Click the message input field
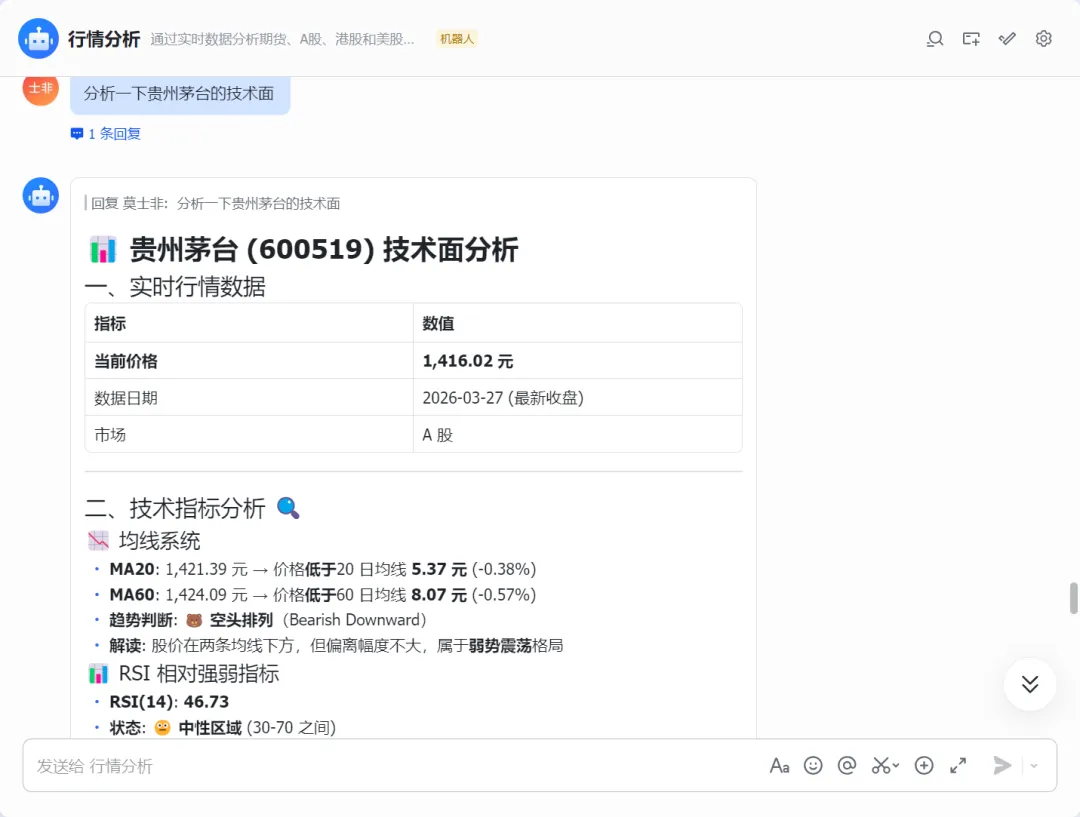This screenshot has width=1080, height=817. pyautogui.click(x=399, y=765)
